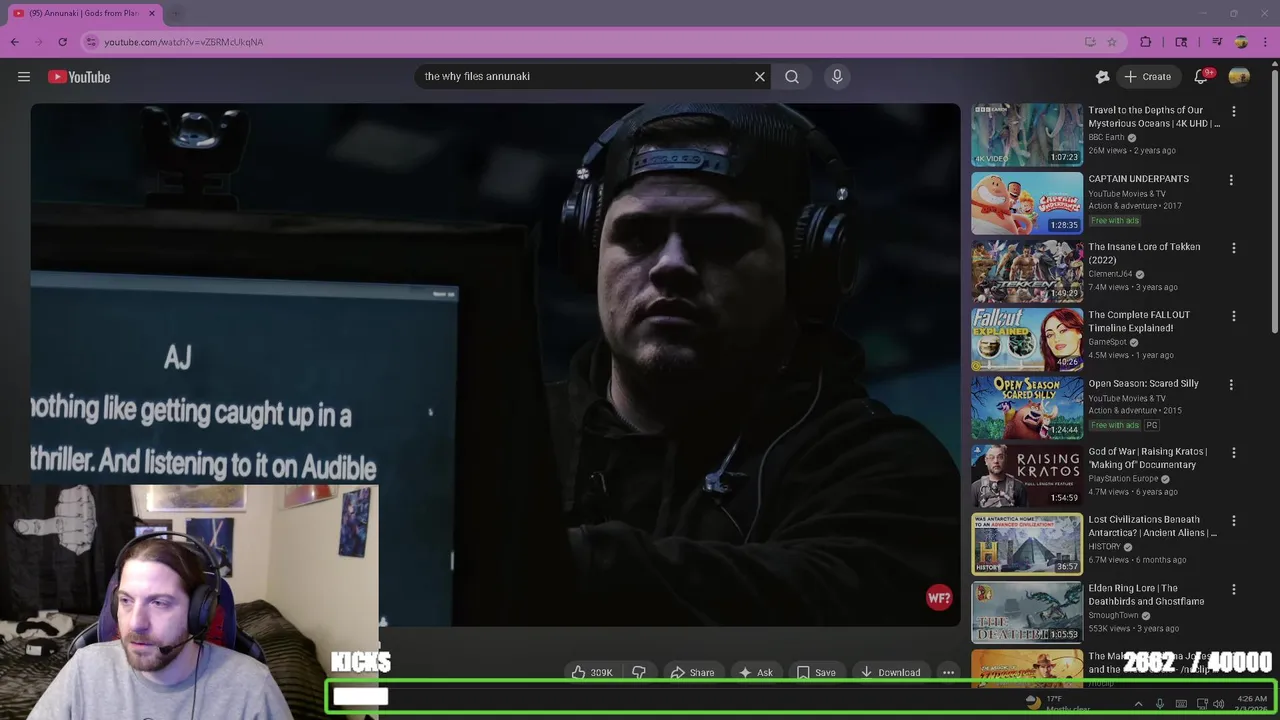Start voice search with the microphone
The image size is (1280, 720).
tap(837, 76)
